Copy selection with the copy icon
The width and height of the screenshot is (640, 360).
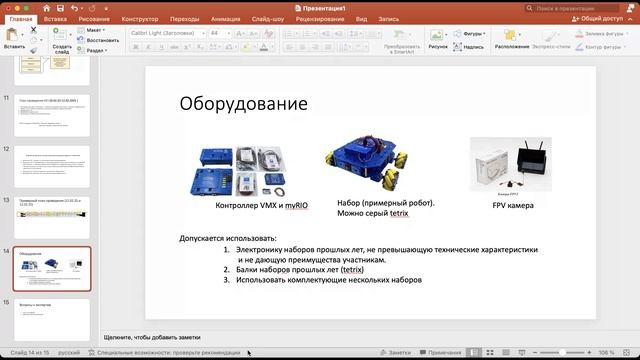click(x=33, y=40)
